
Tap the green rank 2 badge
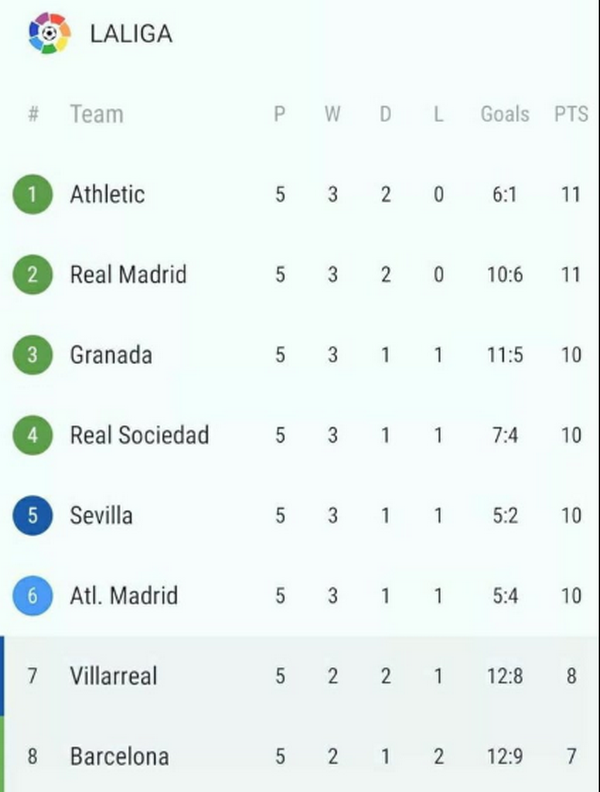[x=33, y=274]
